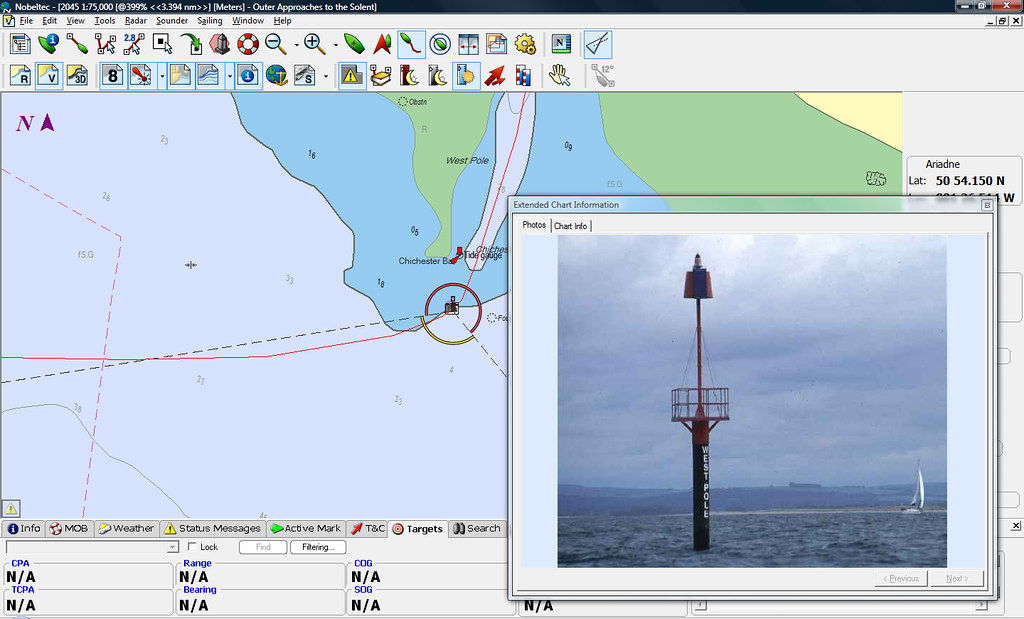Select the 2.8 range and bearing tool
Image resolution: width=1024 pixels, height=619 pixels.
(133, 44)
